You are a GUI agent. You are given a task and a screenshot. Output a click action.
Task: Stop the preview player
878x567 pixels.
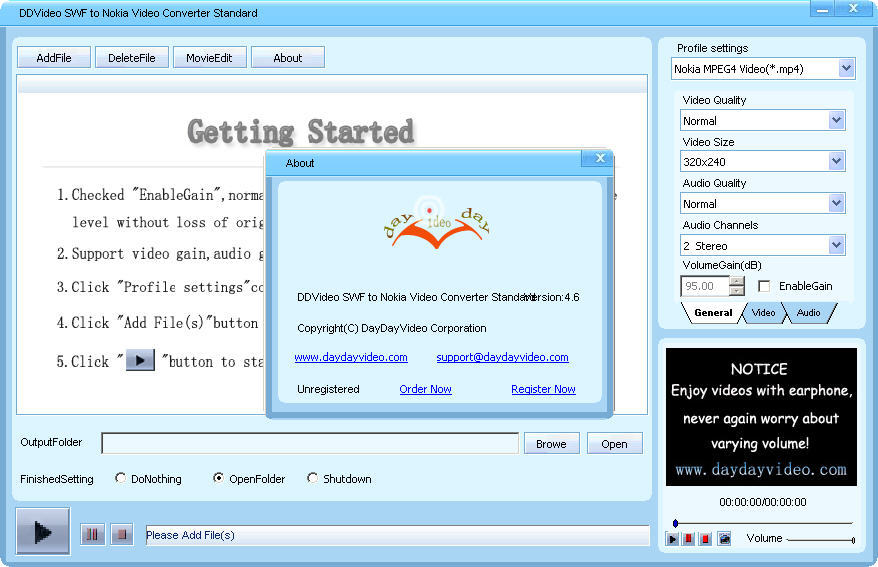click(x=706, y=538)
